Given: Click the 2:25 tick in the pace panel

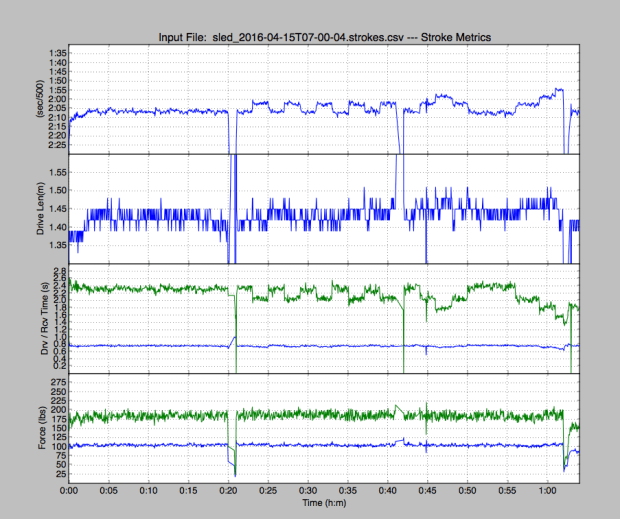Looking at the screenshot, I should [57, 145].
